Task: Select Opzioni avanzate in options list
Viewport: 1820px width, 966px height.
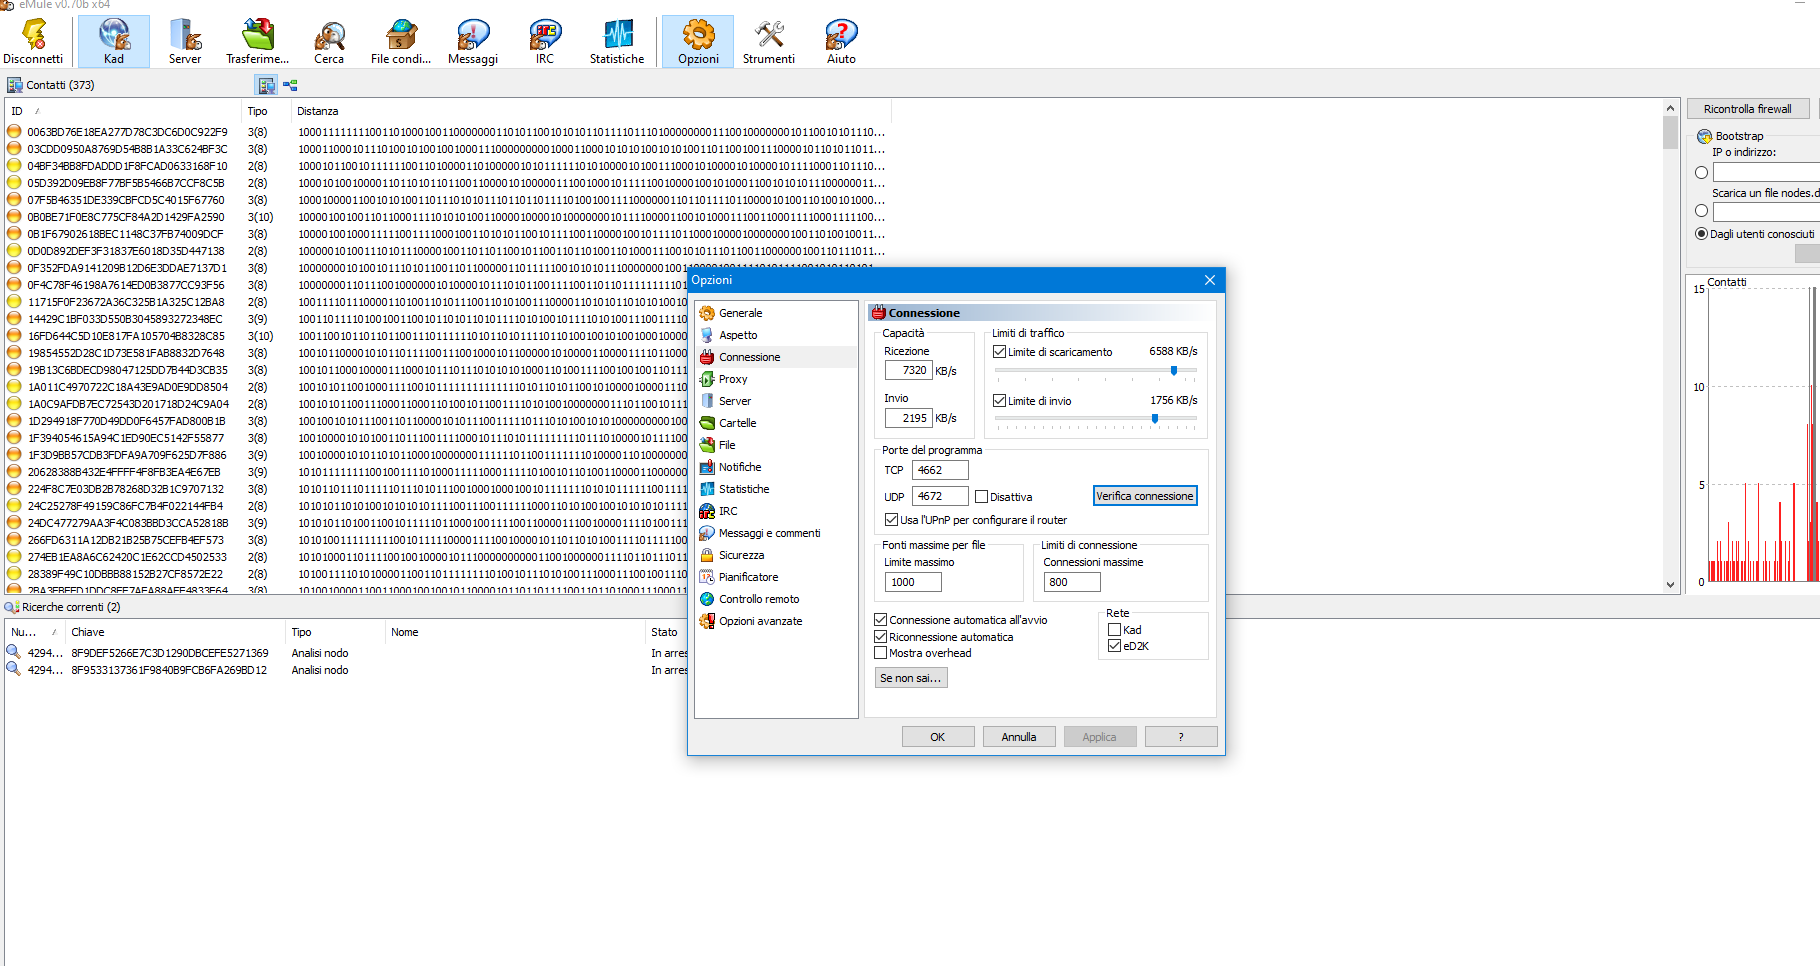Action: [760, 621]
